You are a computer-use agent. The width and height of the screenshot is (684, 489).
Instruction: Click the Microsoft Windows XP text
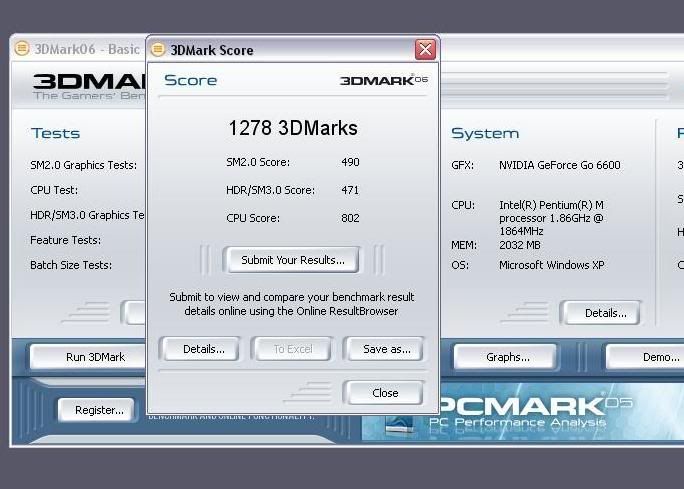552,265
